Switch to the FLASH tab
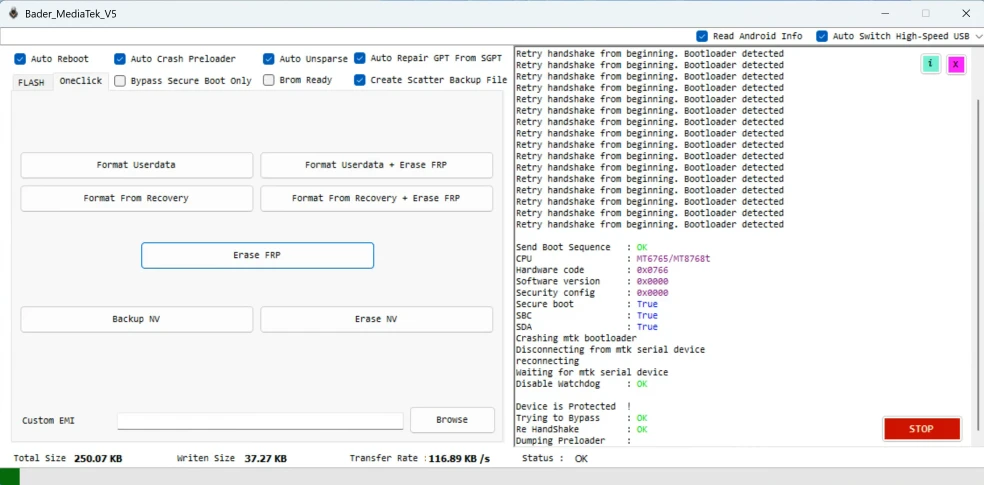984x485 pixels. [31, 82]
